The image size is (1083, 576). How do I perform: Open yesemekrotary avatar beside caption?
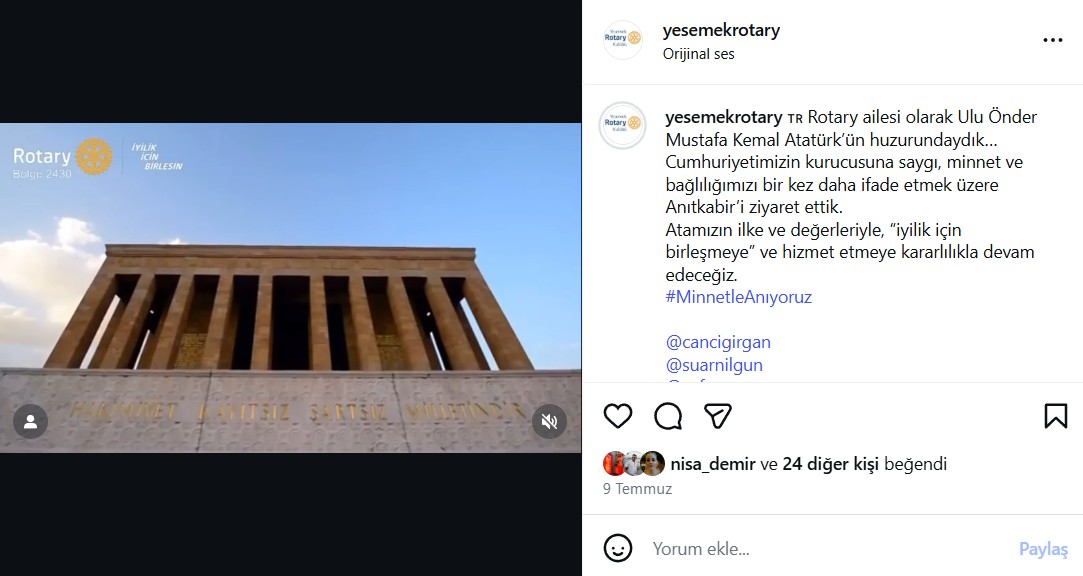622,125
